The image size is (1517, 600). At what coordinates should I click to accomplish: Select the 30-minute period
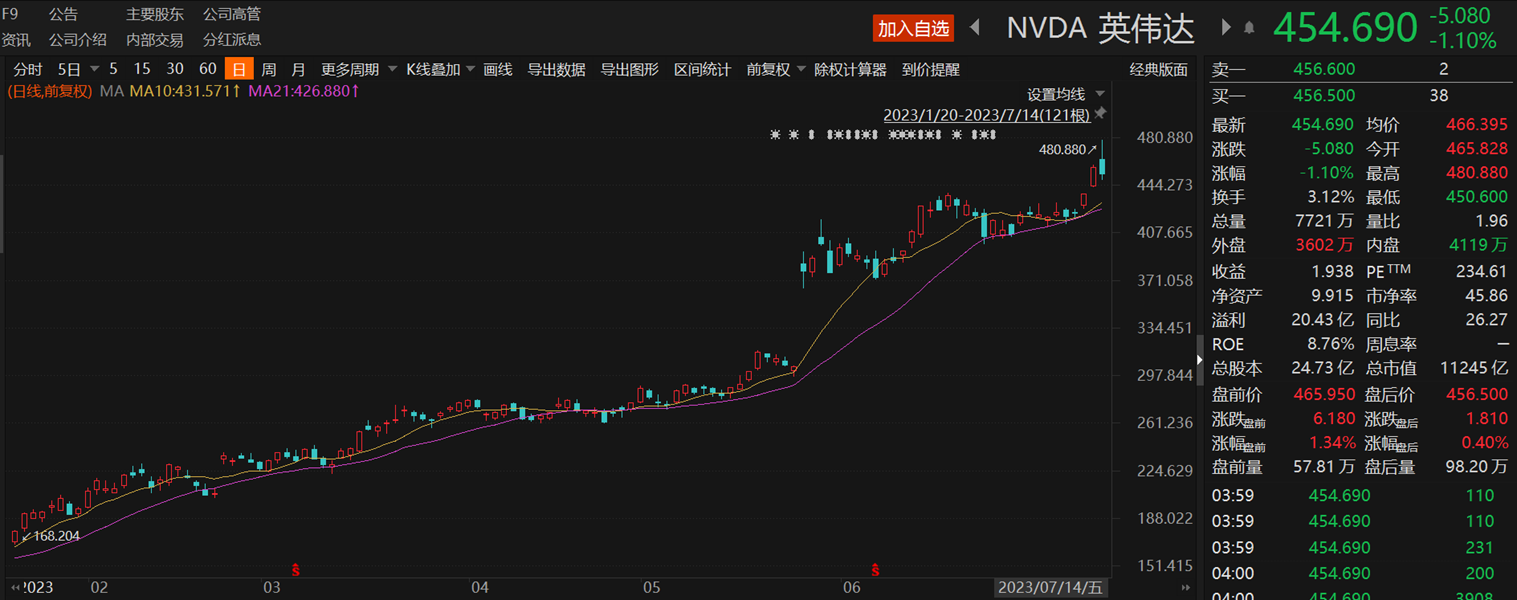[175, 69]
